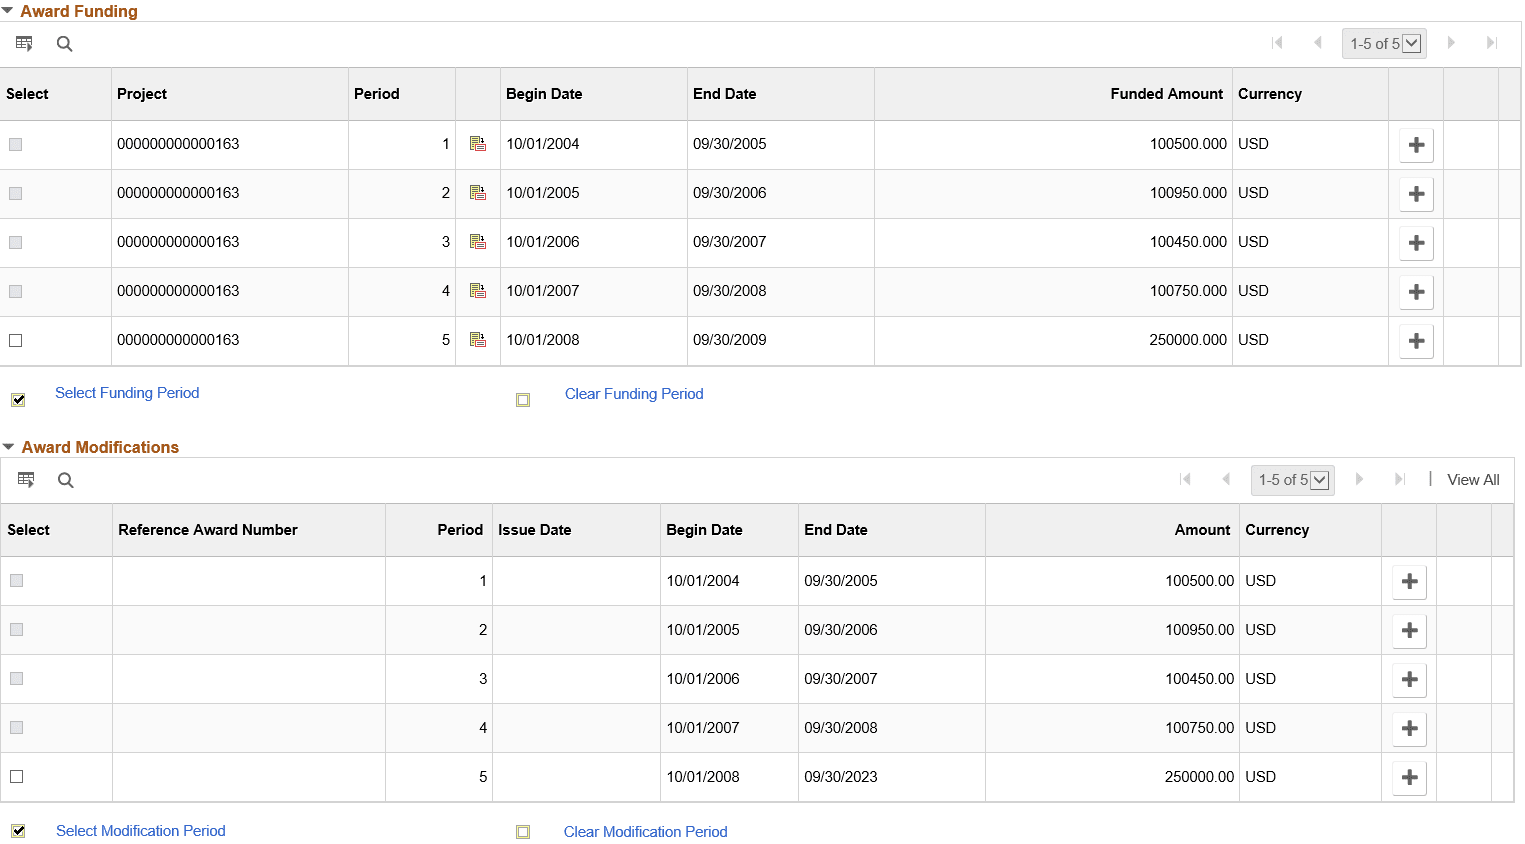The width and height of the screenshot is (1525, 844).
Task: Uncheck the Select Modification Period checkbox
Action: (17, 830)
